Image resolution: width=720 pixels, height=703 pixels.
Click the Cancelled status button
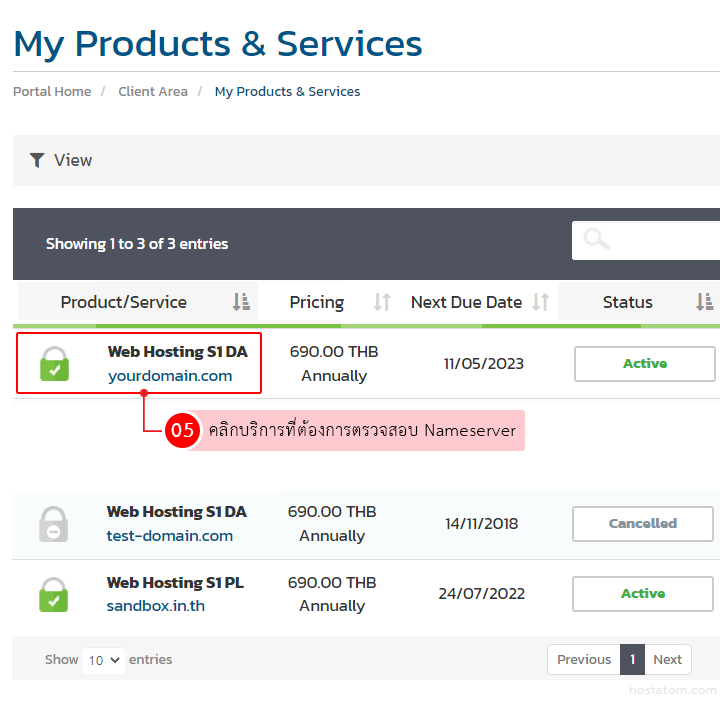643,524
